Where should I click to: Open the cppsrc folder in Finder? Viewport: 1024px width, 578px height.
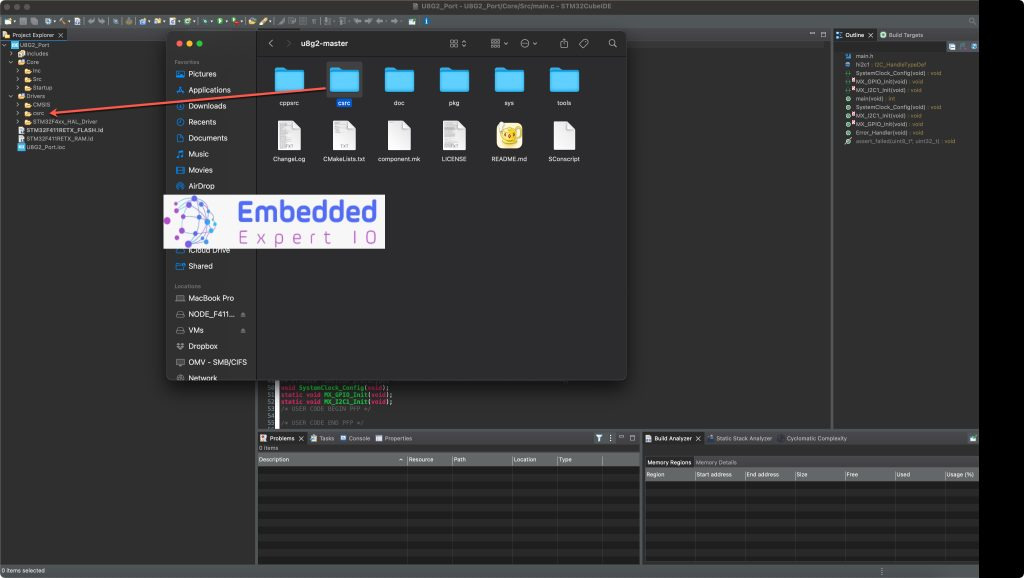(289, 86)
